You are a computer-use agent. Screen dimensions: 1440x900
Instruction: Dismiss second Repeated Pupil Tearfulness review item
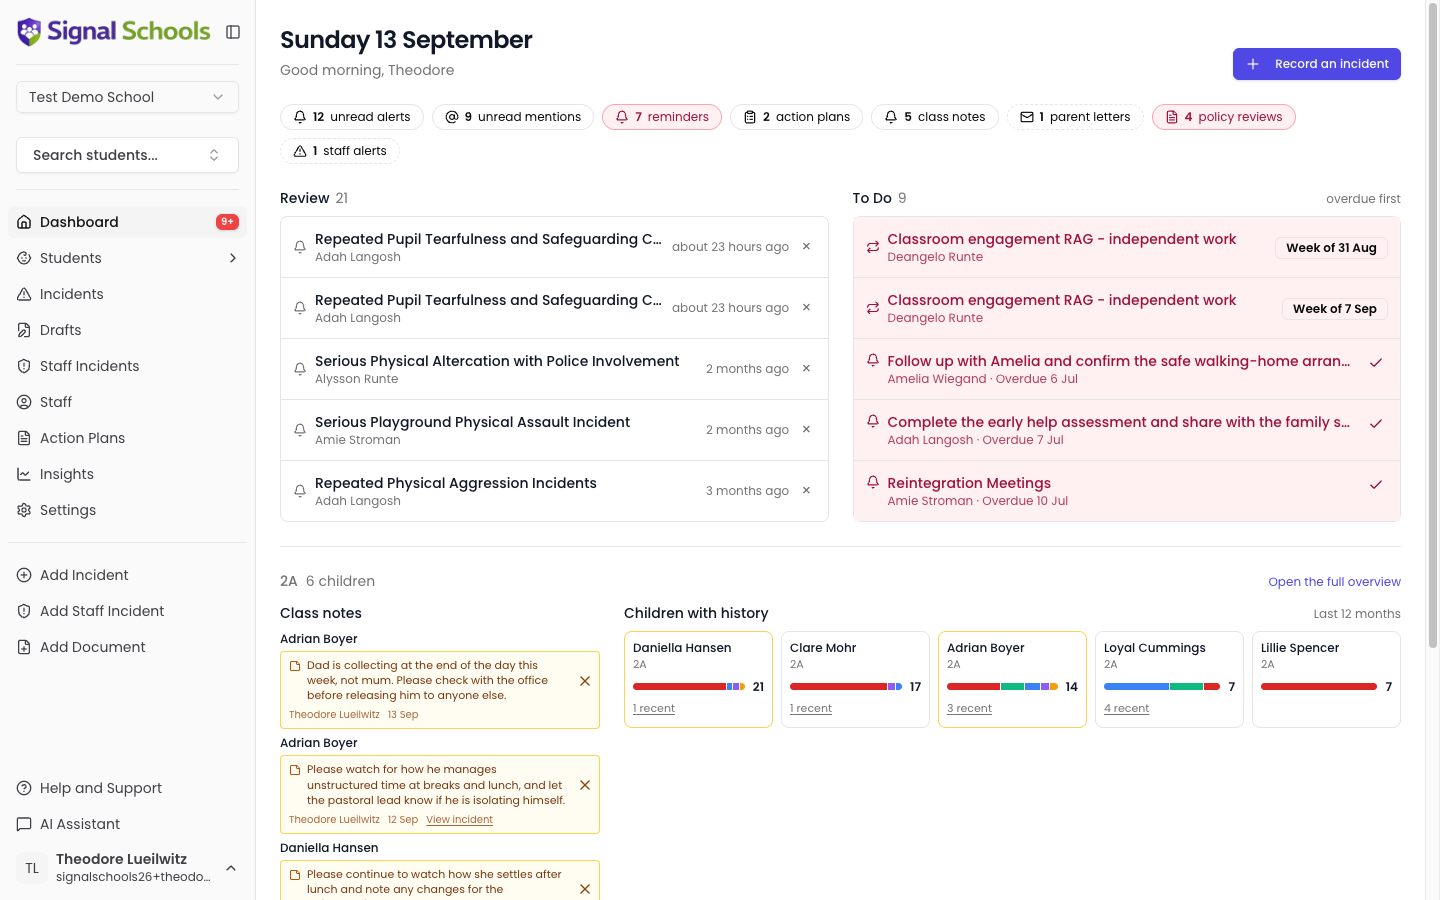coord(806,308)
